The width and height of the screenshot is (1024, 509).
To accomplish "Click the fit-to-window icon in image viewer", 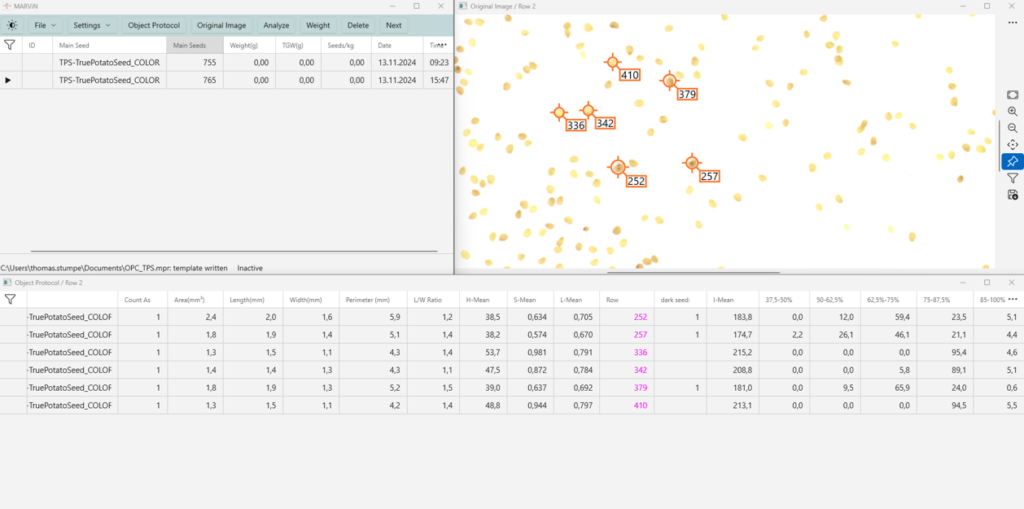I will tap(1012, 95).
